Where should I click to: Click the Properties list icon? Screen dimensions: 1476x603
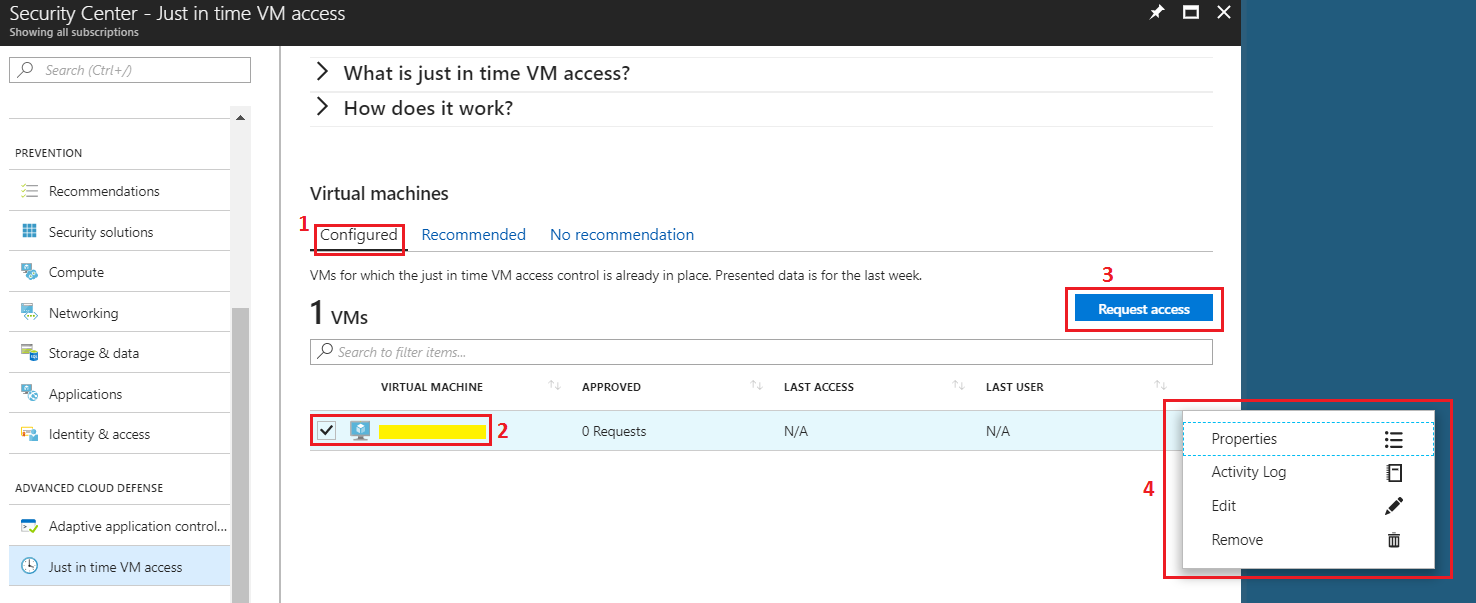1393,439
